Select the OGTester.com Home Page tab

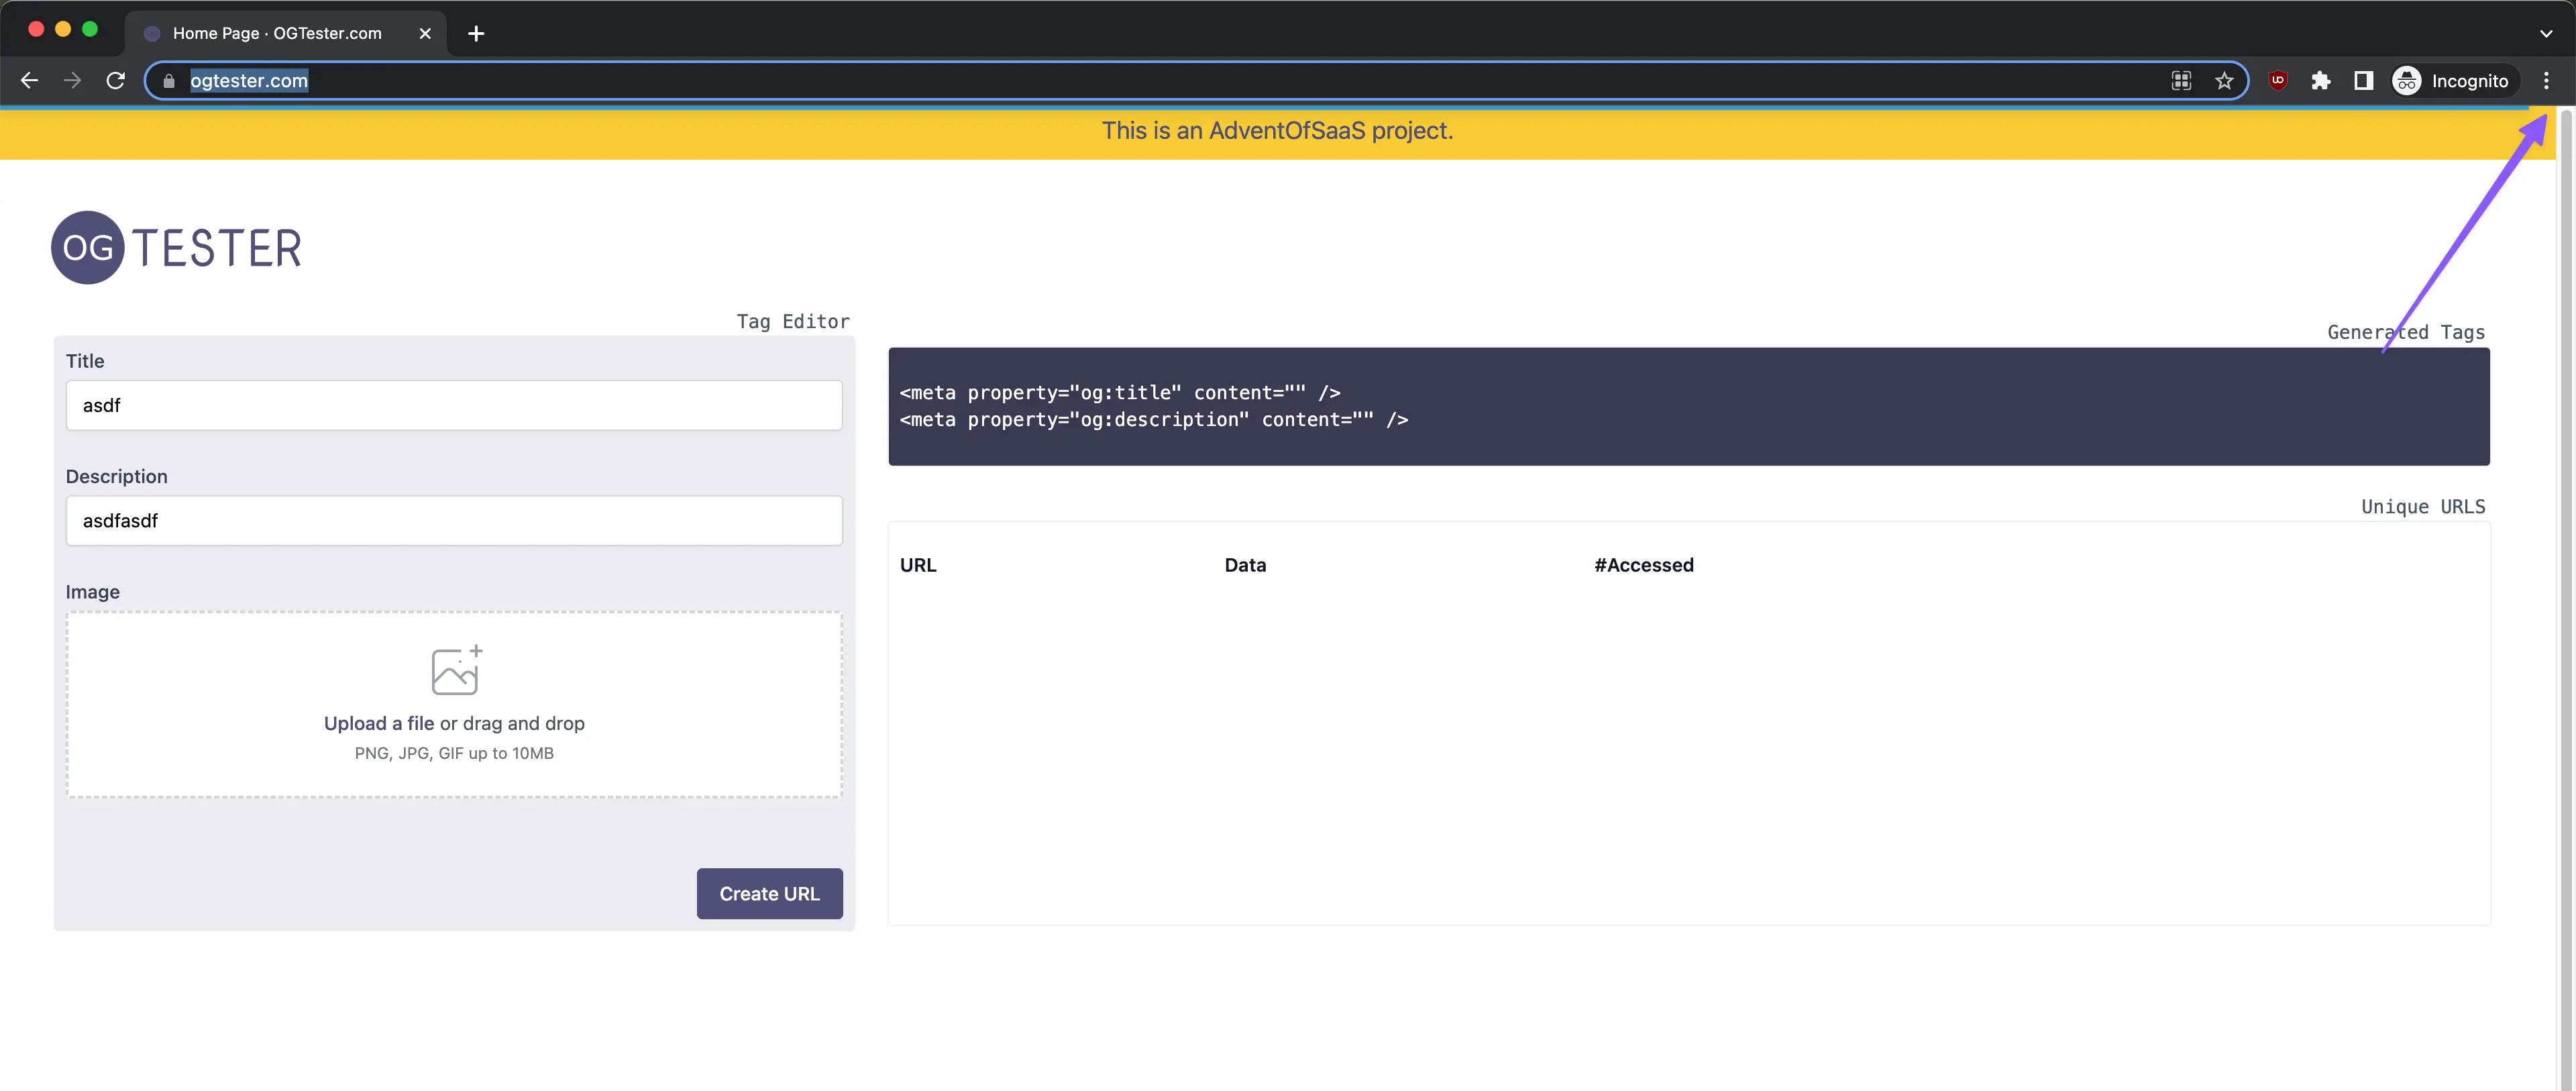click(x=277, y=33)
